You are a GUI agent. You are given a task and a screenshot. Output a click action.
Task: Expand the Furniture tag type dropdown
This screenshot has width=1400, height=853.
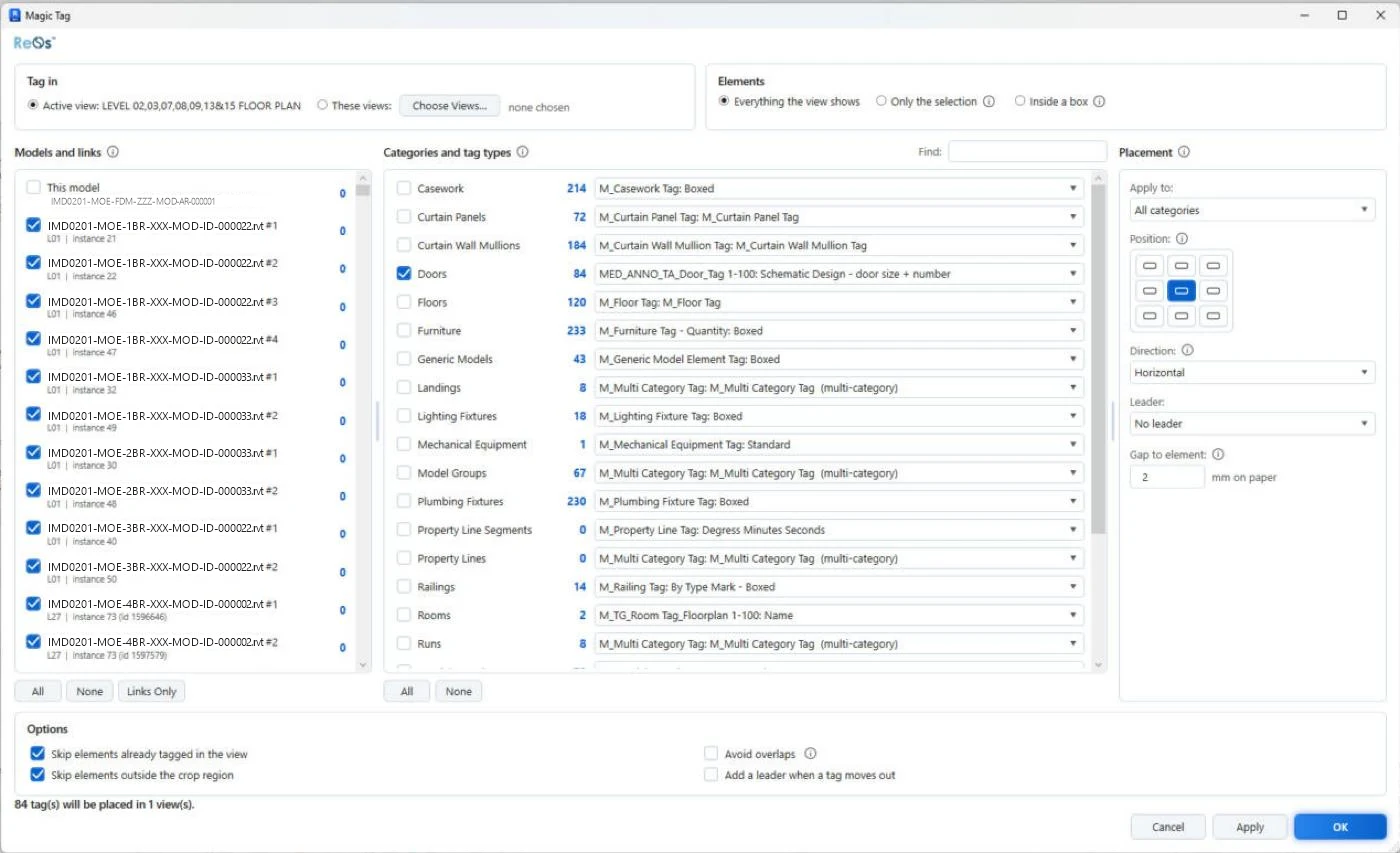[839, 331]
